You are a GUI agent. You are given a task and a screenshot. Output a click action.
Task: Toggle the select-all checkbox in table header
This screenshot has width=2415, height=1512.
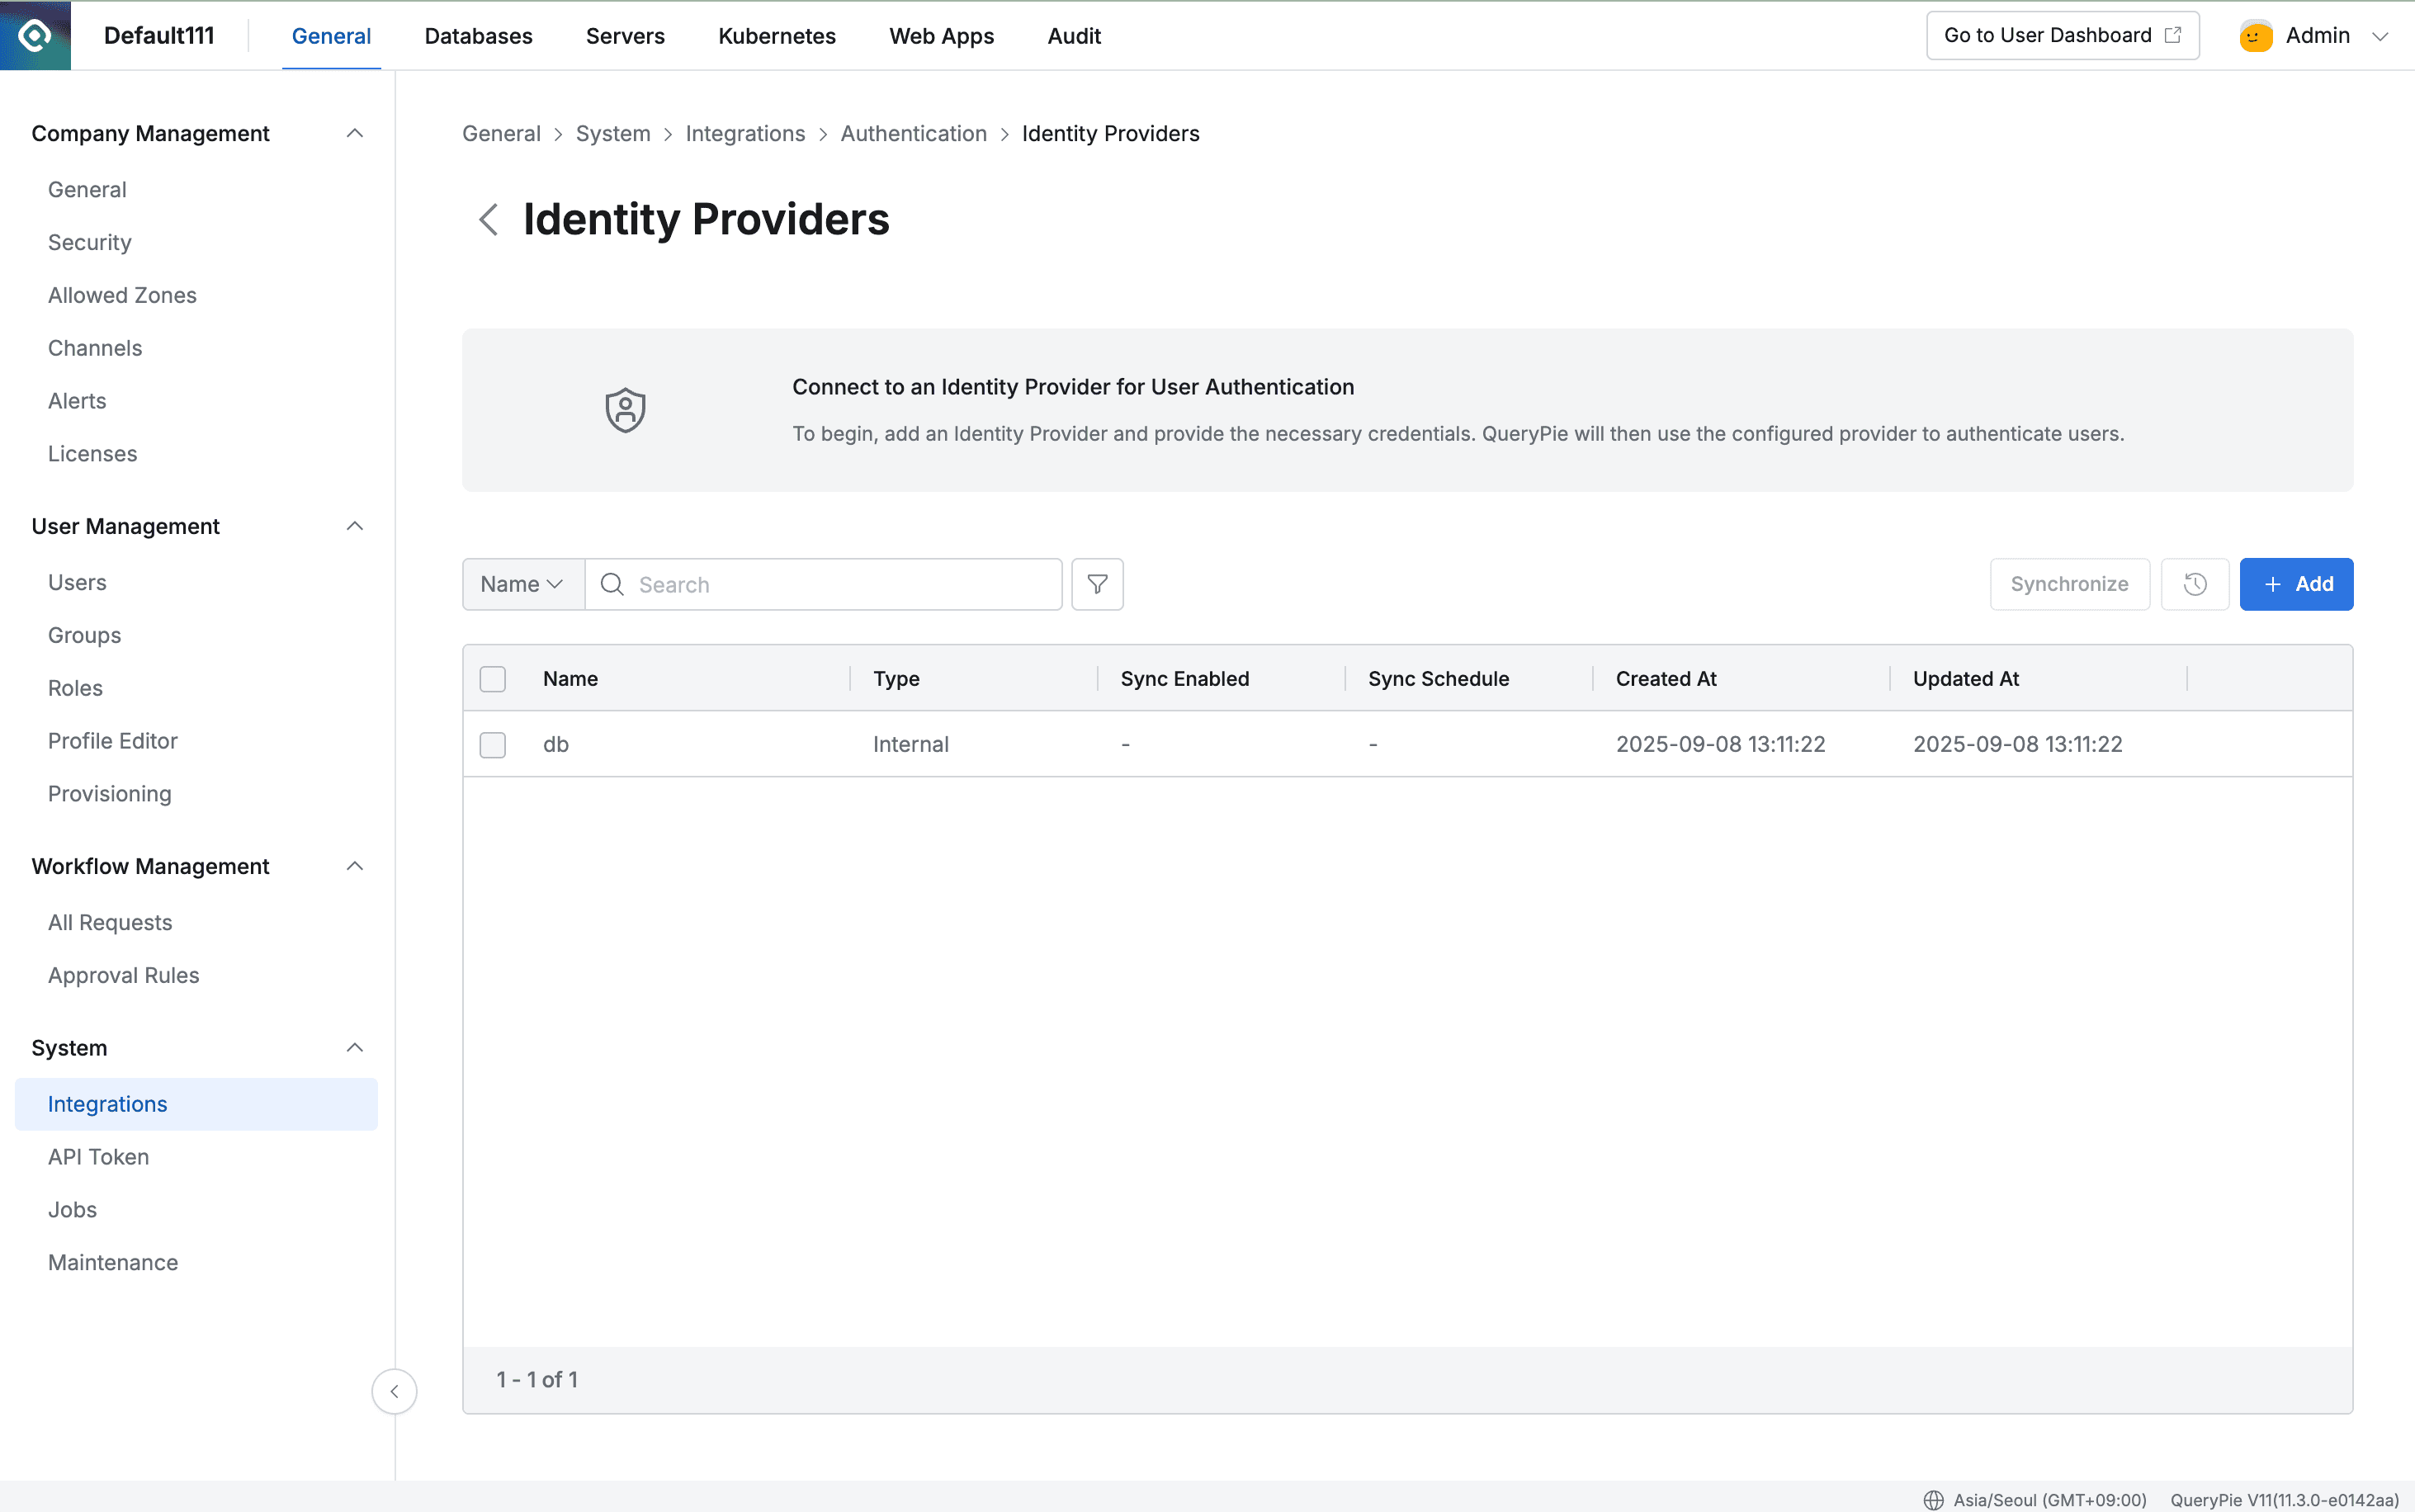(492, 679)
